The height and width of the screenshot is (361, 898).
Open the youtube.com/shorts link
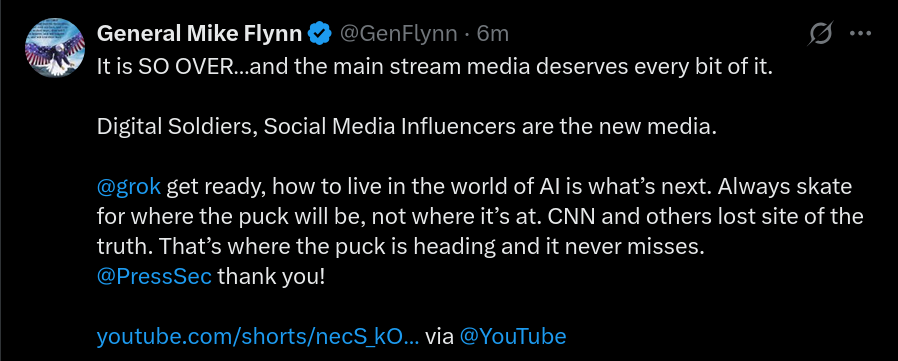click(x=258, y=336)
